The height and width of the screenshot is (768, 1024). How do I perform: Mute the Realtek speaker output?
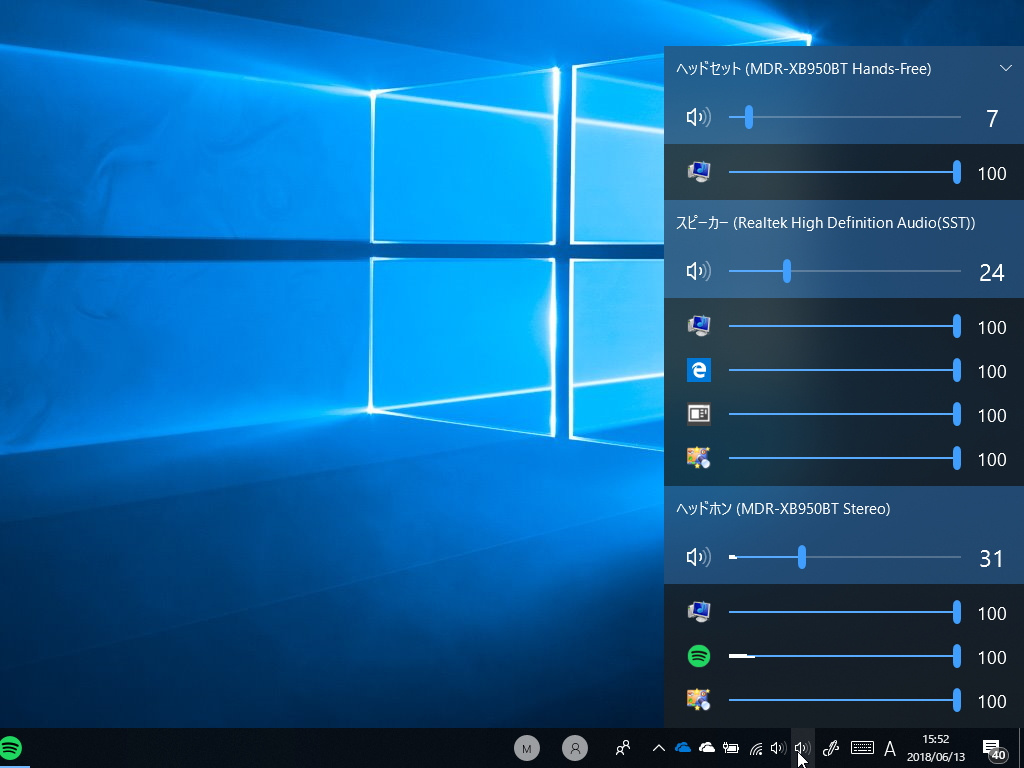click(698, 270)
